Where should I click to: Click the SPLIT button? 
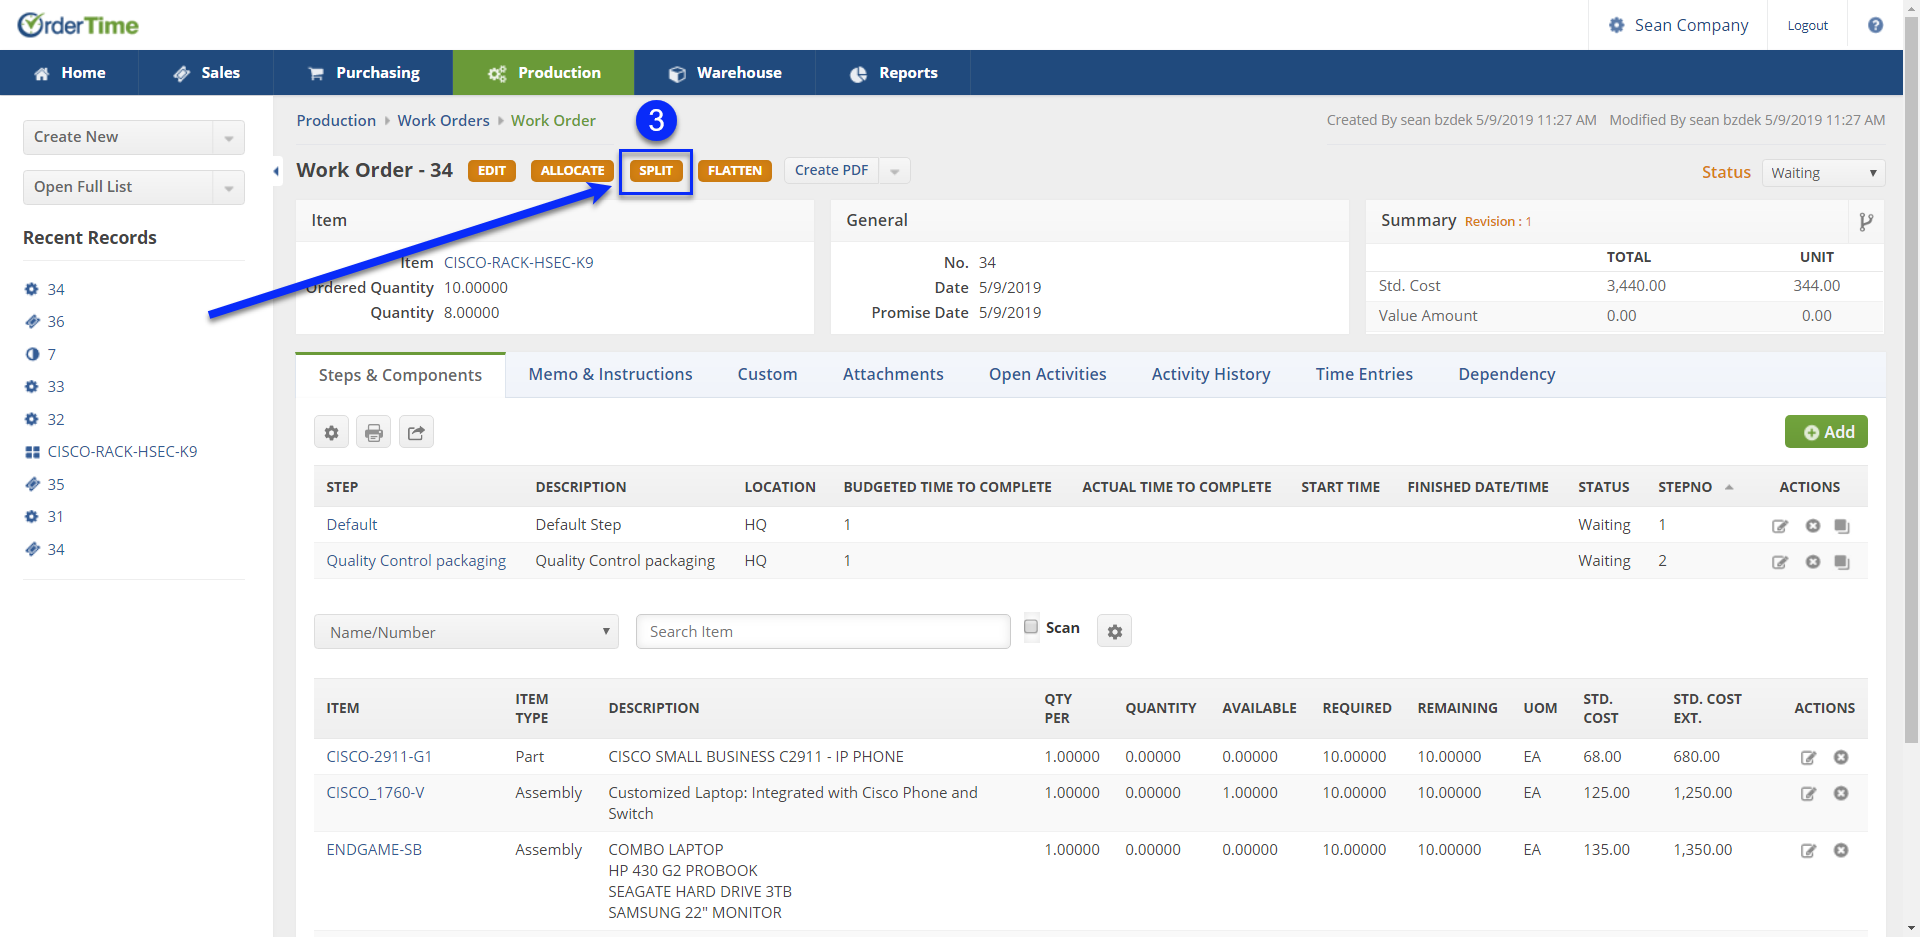point(655,171)
